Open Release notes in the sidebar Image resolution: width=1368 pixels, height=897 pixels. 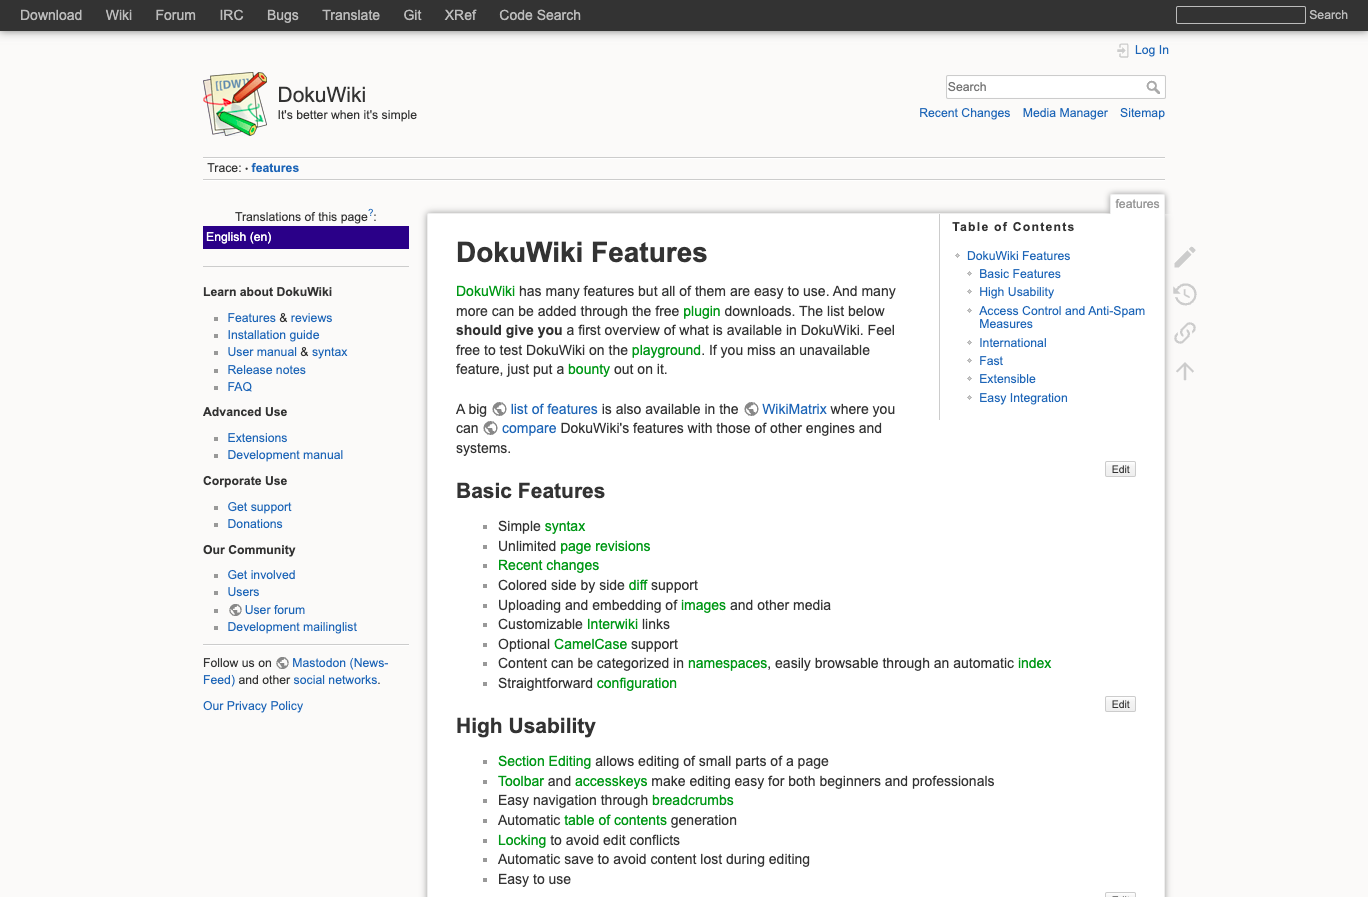(x=266, y=370)
